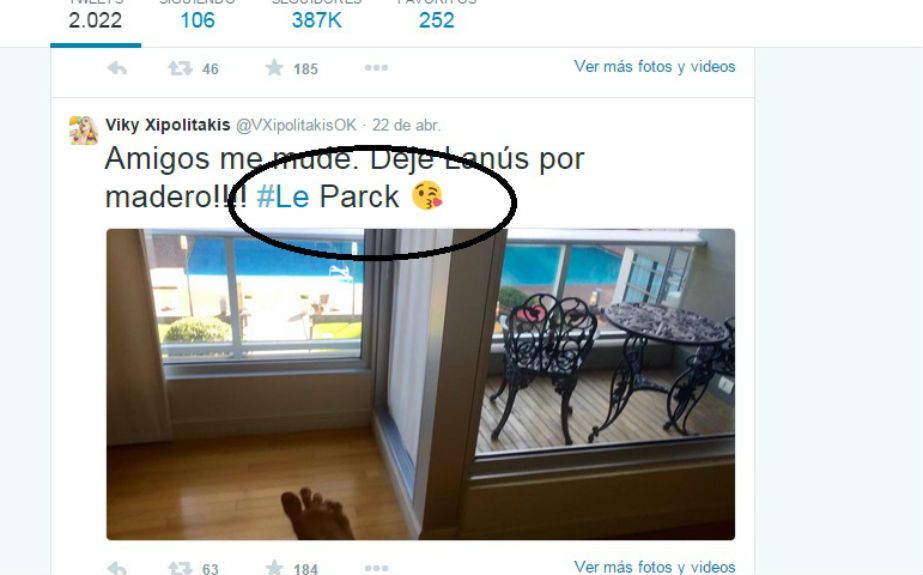Open the @VXipolitakisOK handle

click(x=296, y=125)
